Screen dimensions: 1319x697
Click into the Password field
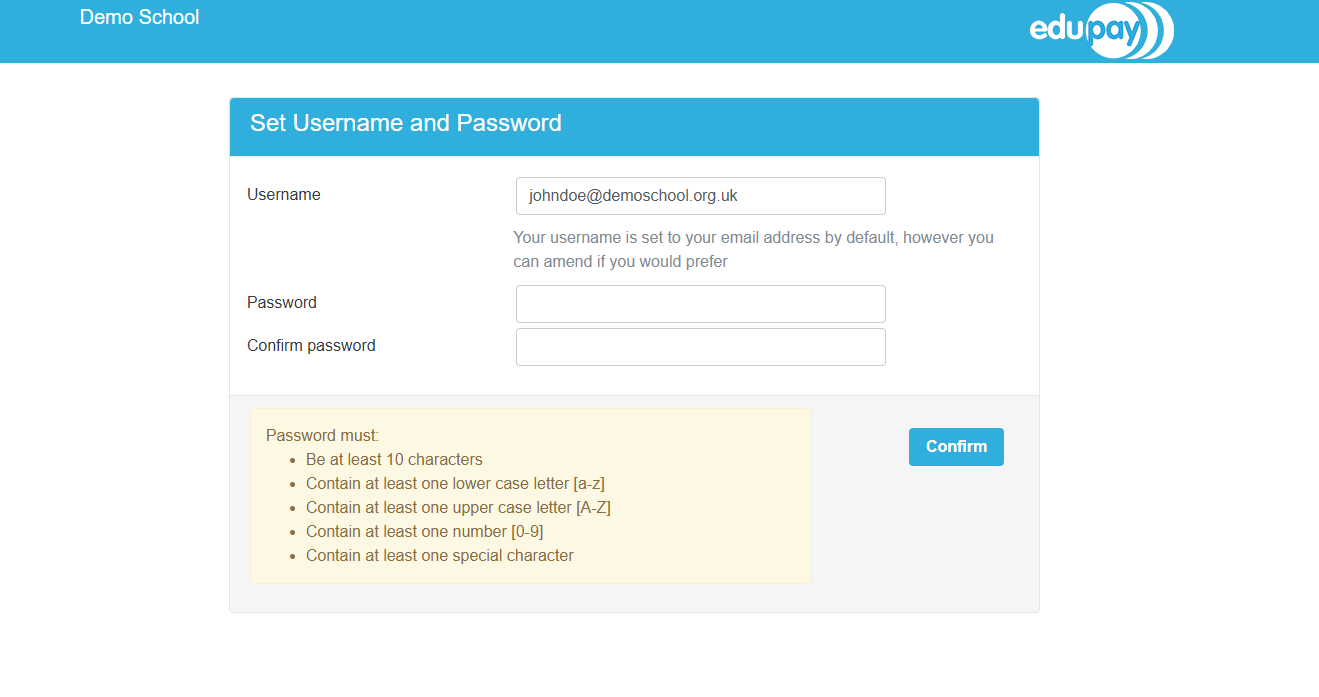click(x=700, y=304)
